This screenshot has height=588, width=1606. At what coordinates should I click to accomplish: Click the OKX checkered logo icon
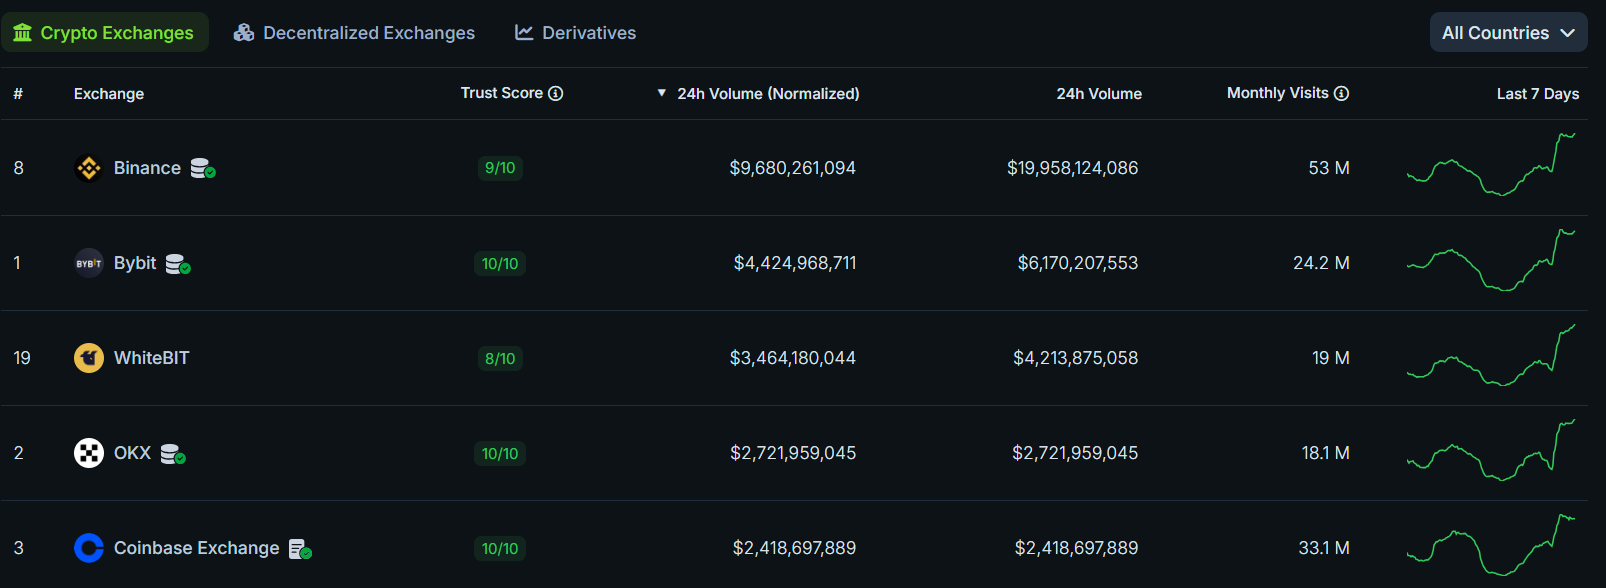point(89,453)
